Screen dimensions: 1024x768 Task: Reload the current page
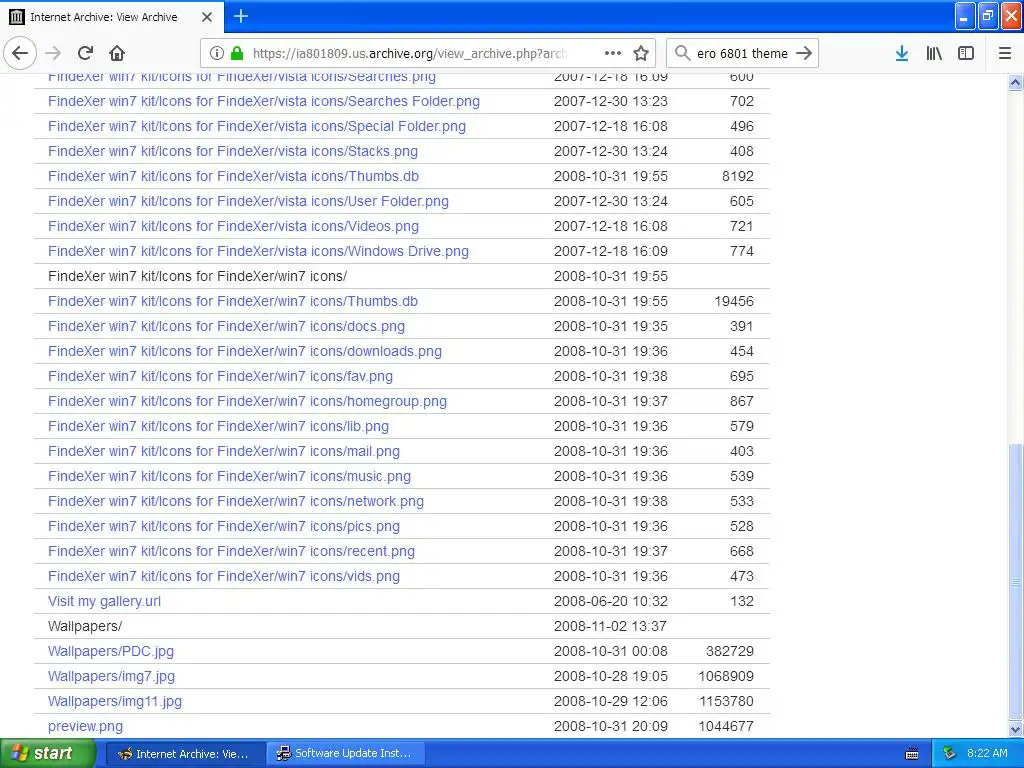click(85, 53)
